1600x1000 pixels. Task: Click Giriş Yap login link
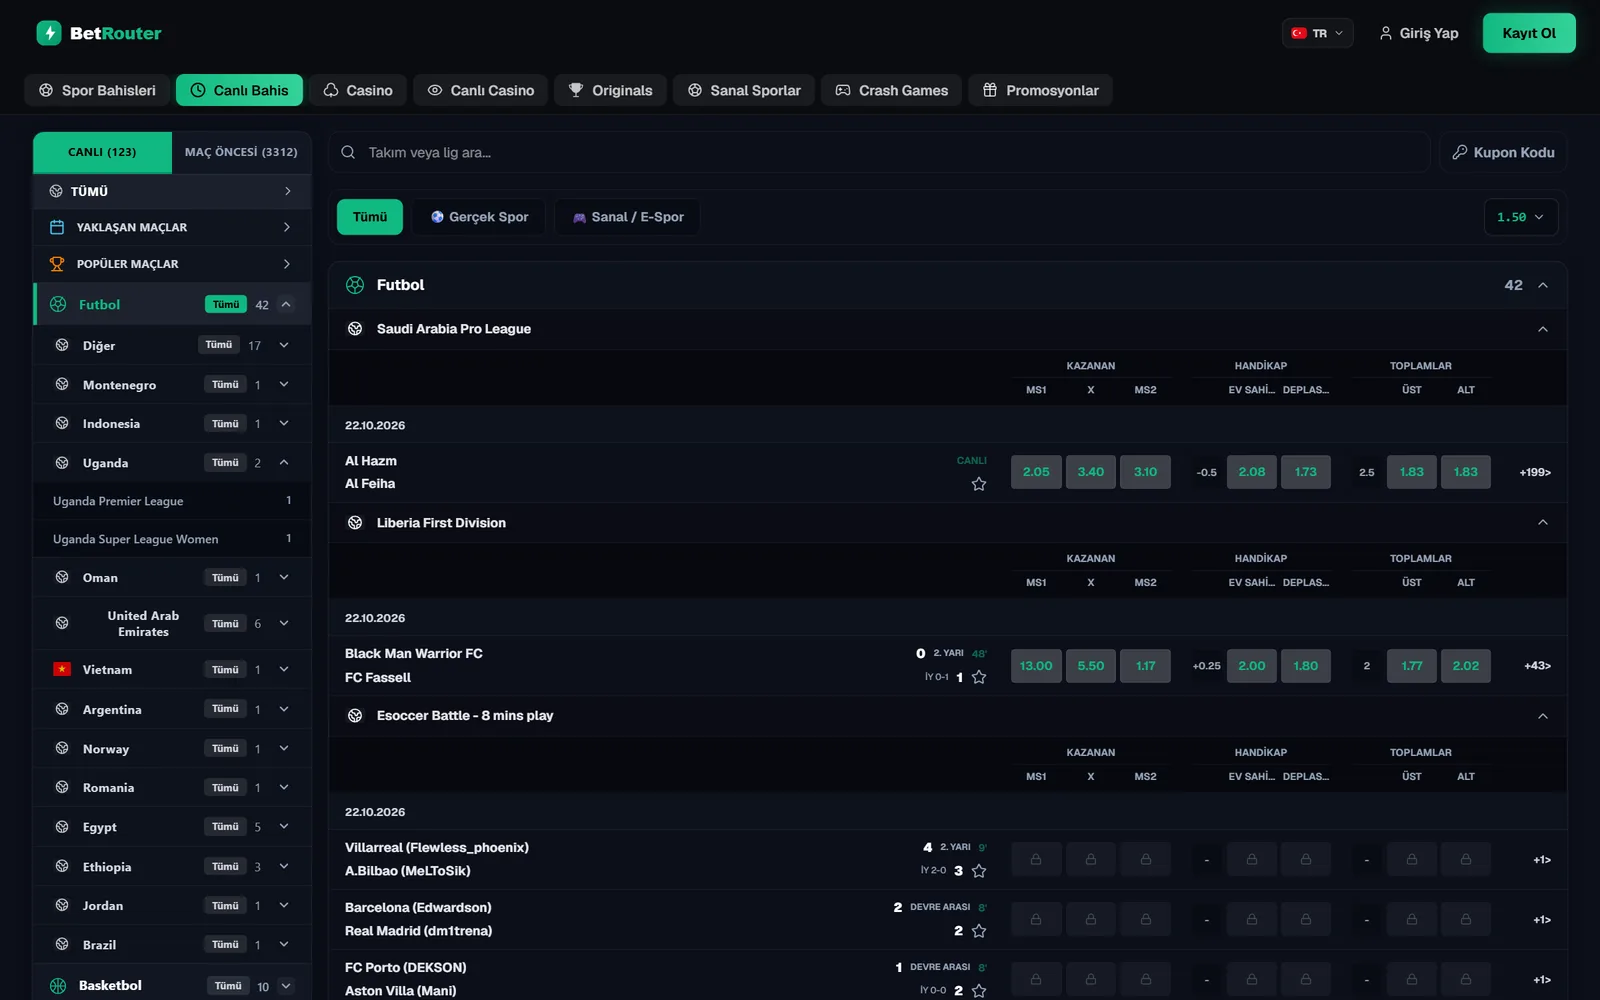click(1419, 33)
